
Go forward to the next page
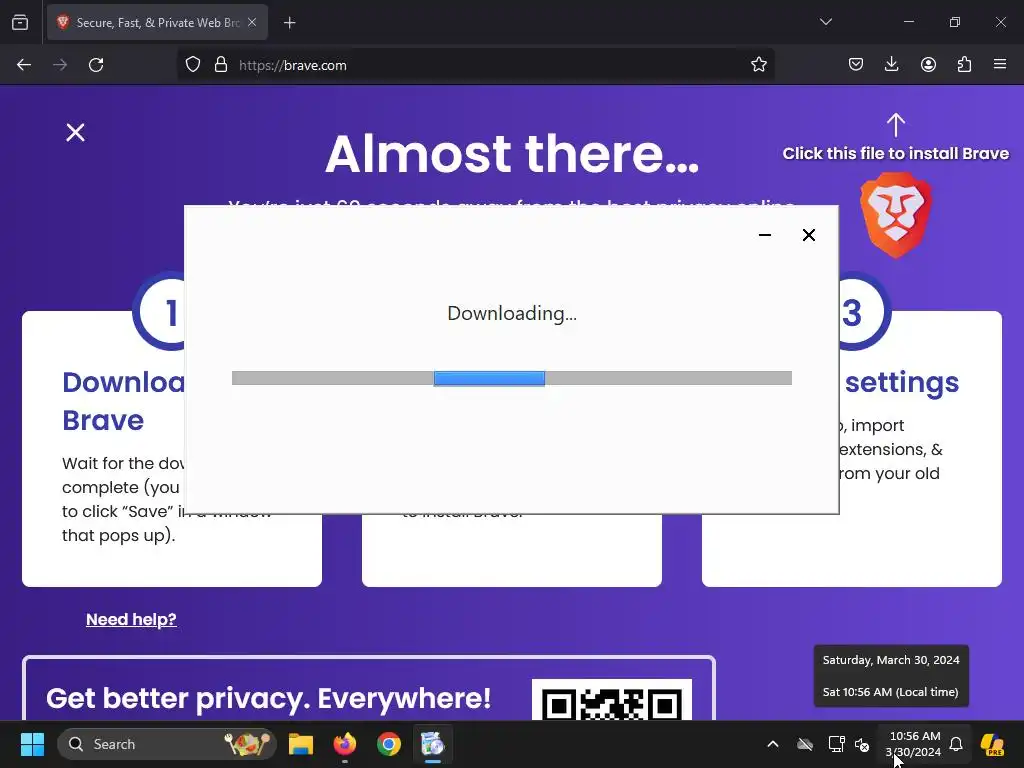pyautogui.click(x=60, y=65)
